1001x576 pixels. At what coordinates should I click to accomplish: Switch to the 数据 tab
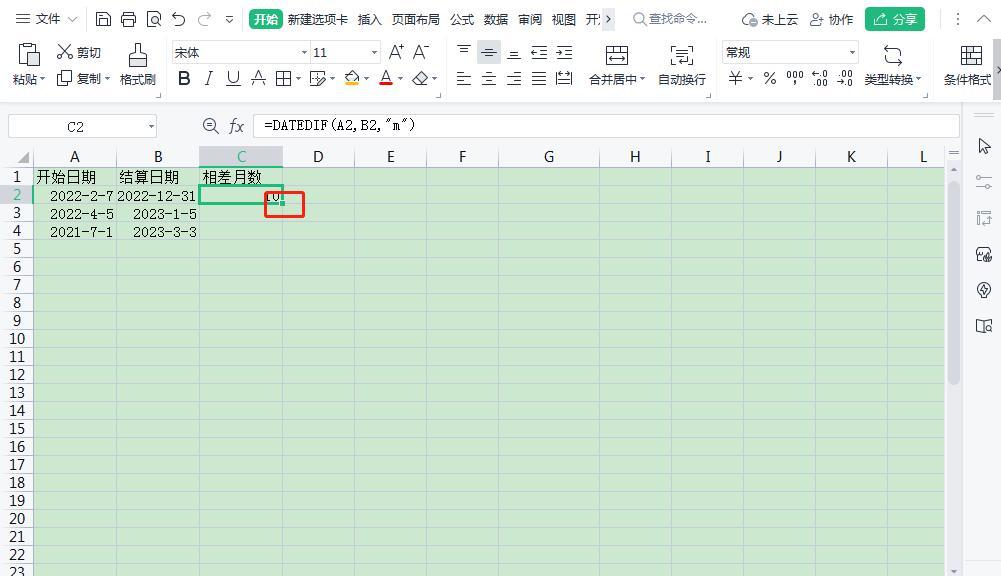496,20
